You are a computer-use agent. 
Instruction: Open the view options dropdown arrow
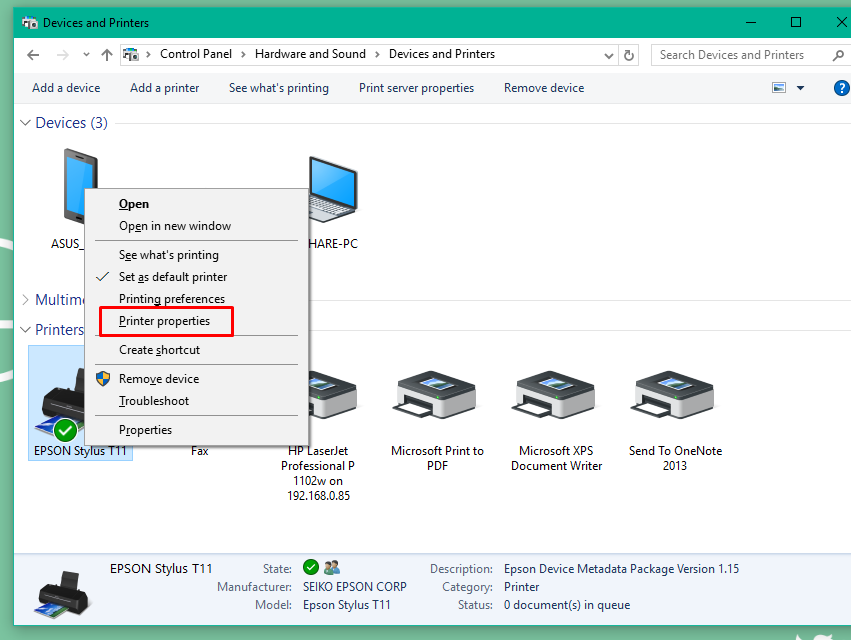[x=801, y=88]
